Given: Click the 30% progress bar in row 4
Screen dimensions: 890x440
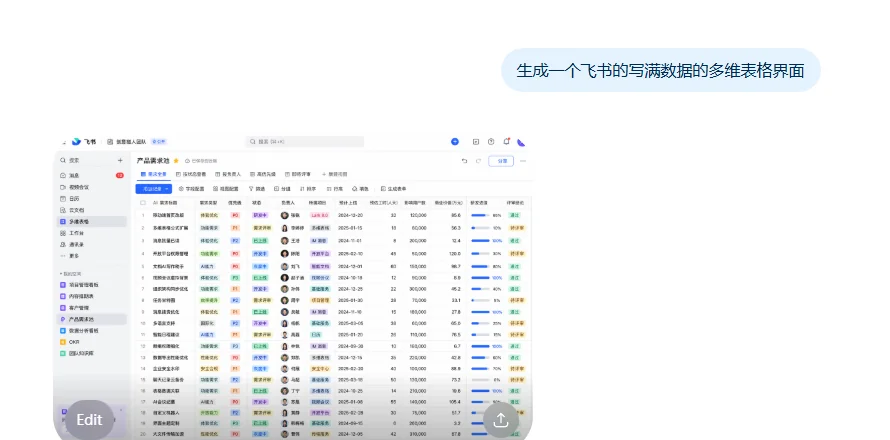Looking at the screenshot, I should pyautogui.click(x=480, y=254).
